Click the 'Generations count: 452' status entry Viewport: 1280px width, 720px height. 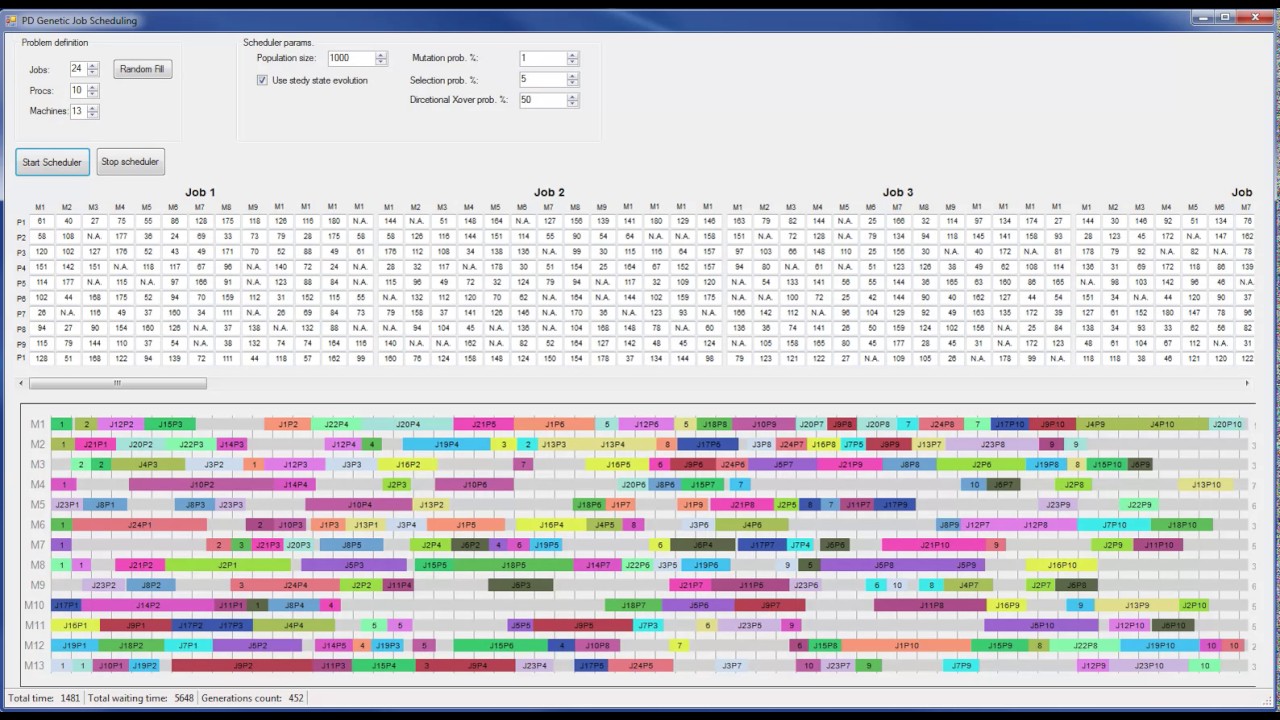252,698
